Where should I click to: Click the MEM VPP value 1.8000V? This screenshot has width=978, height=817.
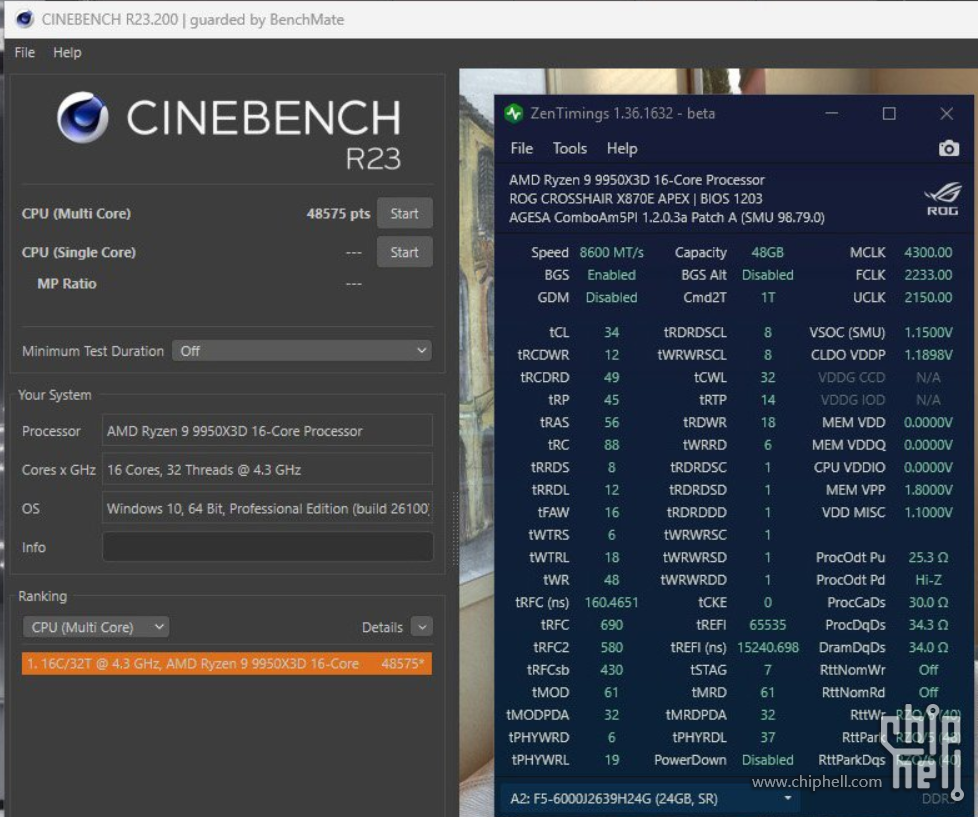(x=928, y=490)
